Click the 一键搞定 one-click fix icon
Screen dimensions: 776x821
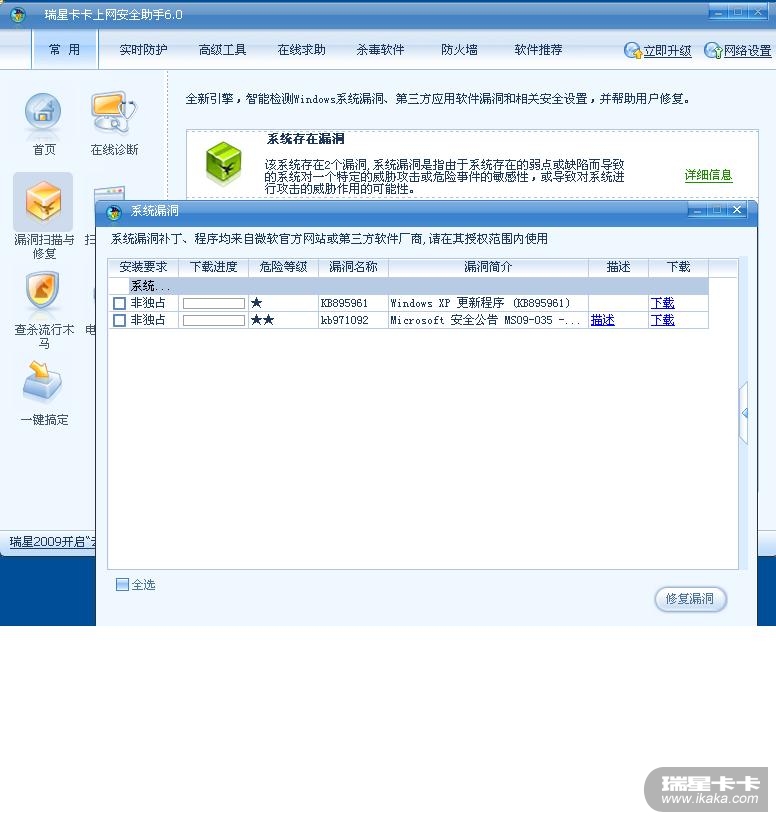click(x=43, y=381)
